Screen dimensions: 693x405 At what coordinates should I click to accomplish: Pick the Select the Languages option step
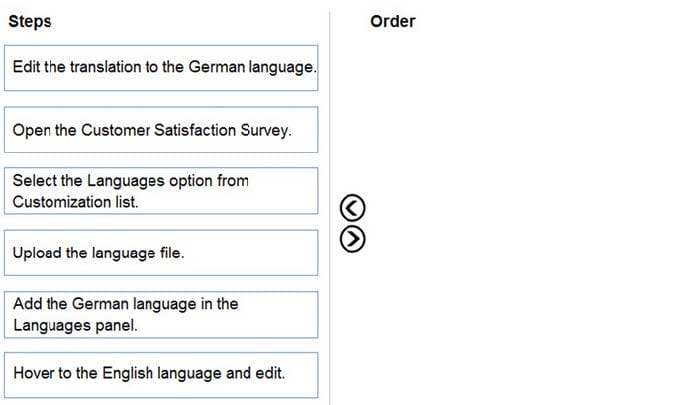[x=161, y=191]
